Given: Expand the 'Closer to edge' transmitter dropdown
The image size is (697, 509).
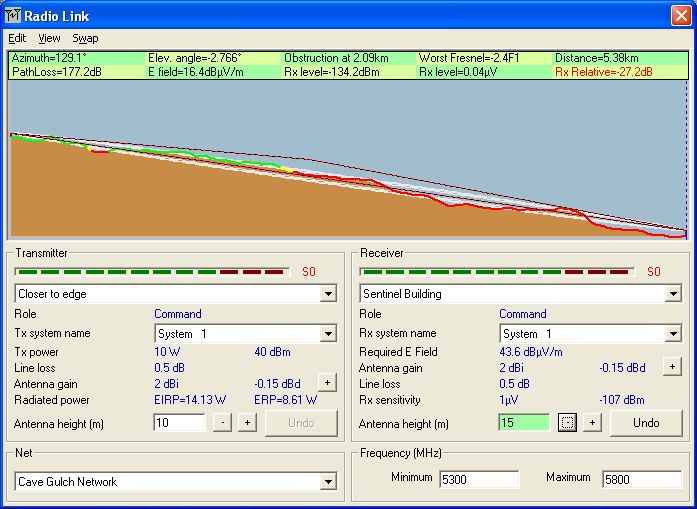Looking at the screenshot, I should pos(327,294).
